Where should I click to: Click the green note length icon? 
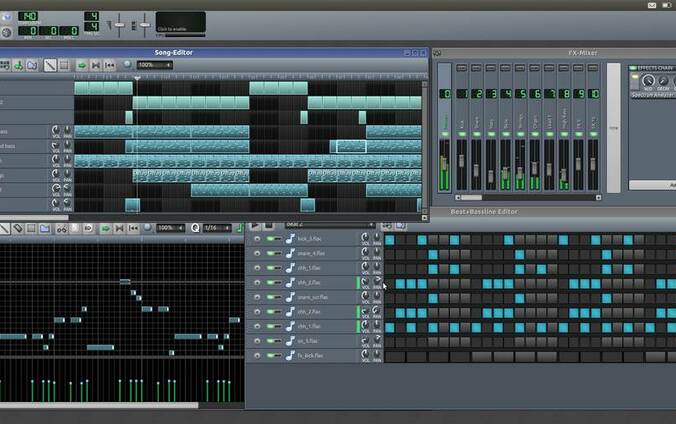(240, 228)
